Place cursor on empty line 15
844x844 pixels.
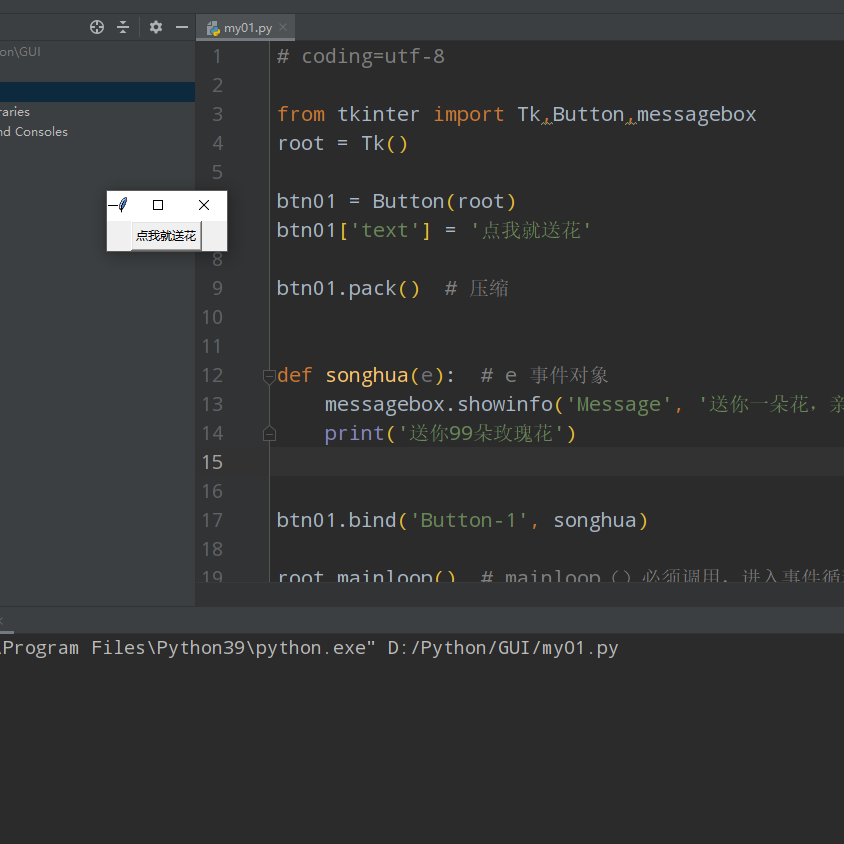pos(556,462)
